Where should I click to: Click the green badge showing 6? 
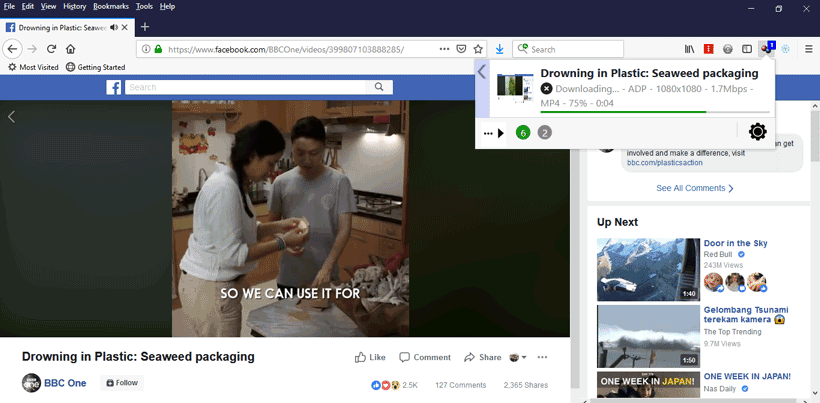pyautogui.click(x=522, y=133)
